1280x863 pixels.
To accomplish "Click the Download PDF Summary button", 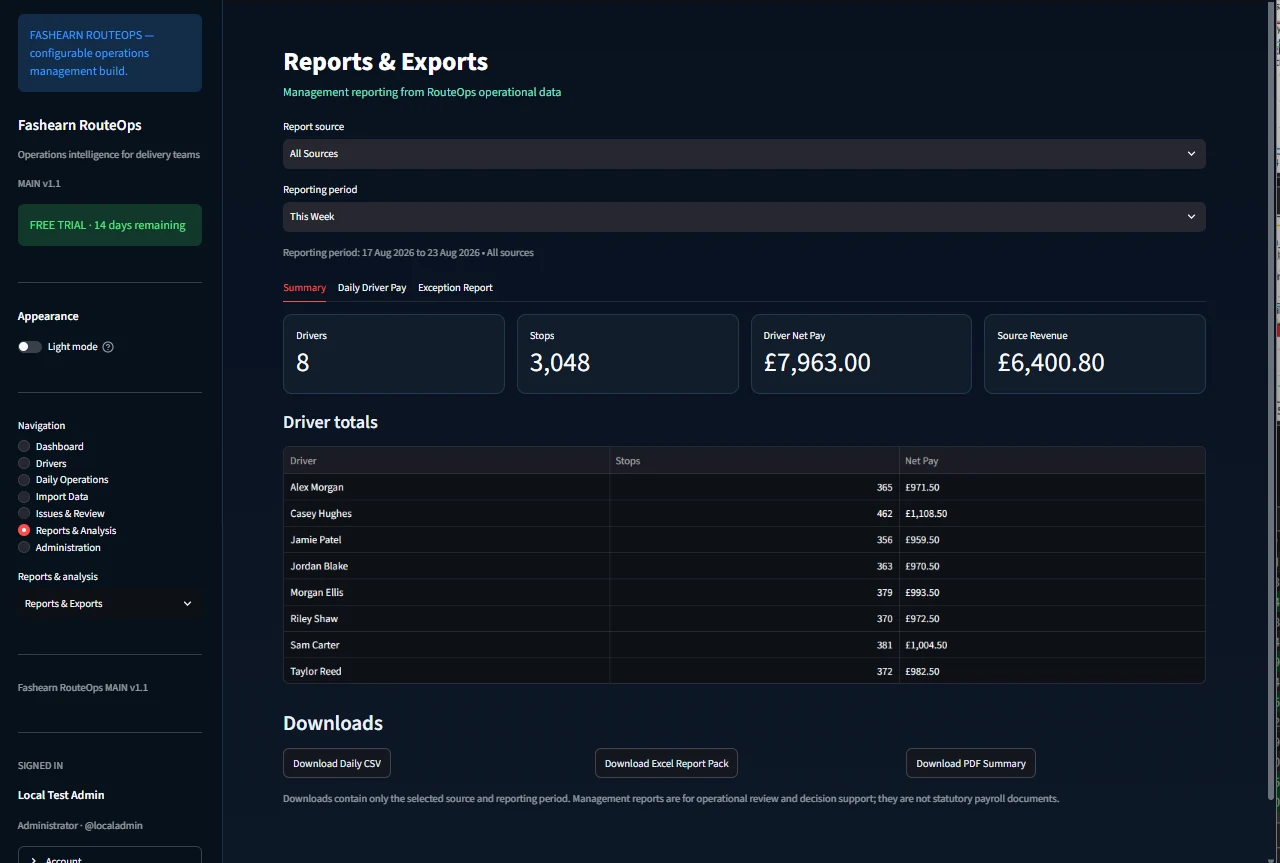I will pos(971,763).
